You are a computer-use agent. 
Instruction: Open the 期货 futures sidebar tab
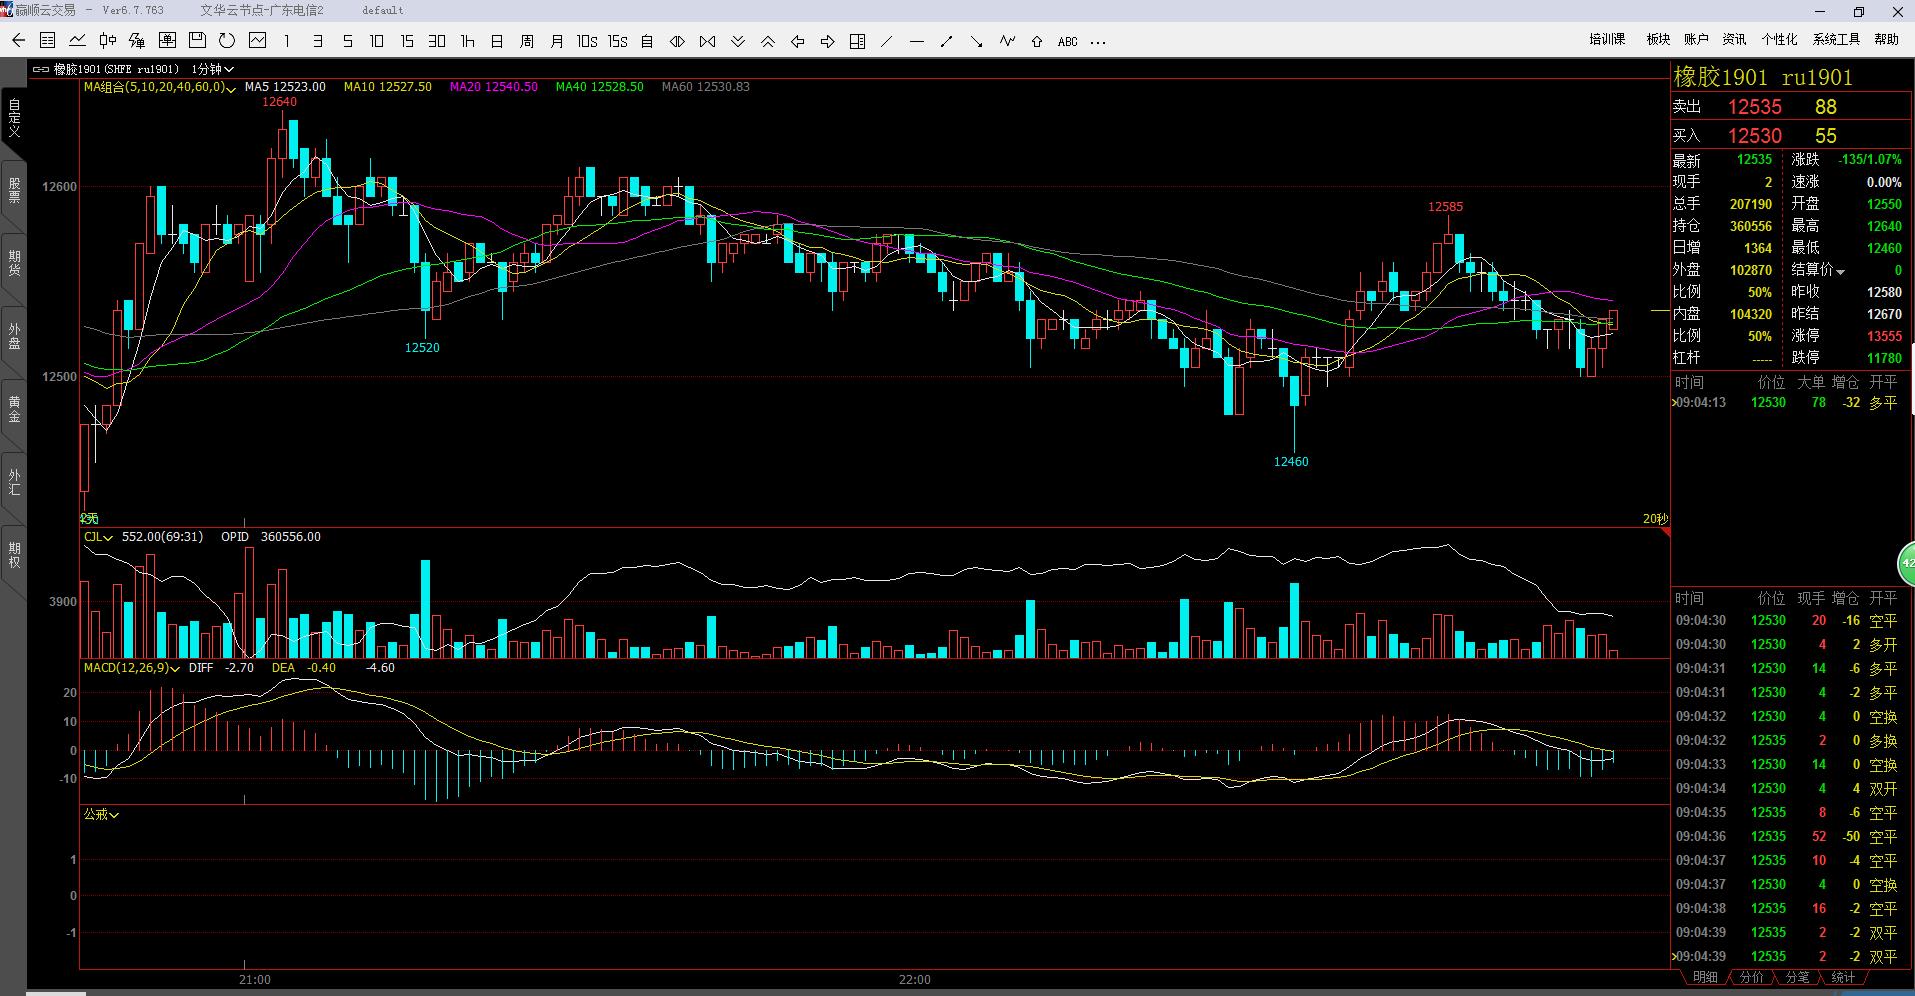pyautogui.click(x=14, y=263)
